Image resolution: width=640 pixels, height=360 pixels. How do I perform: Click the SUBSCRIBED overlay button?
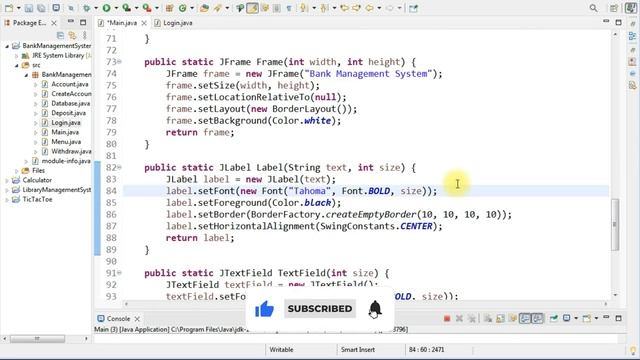[x=320, y=309]
